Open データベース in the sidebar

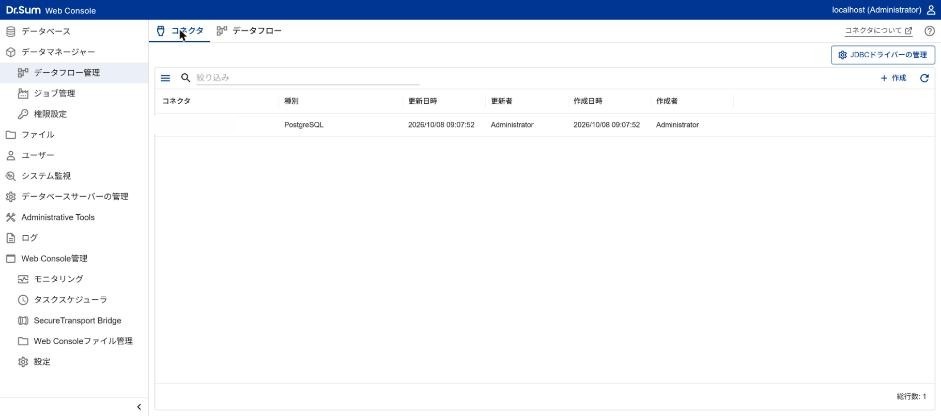74,32
